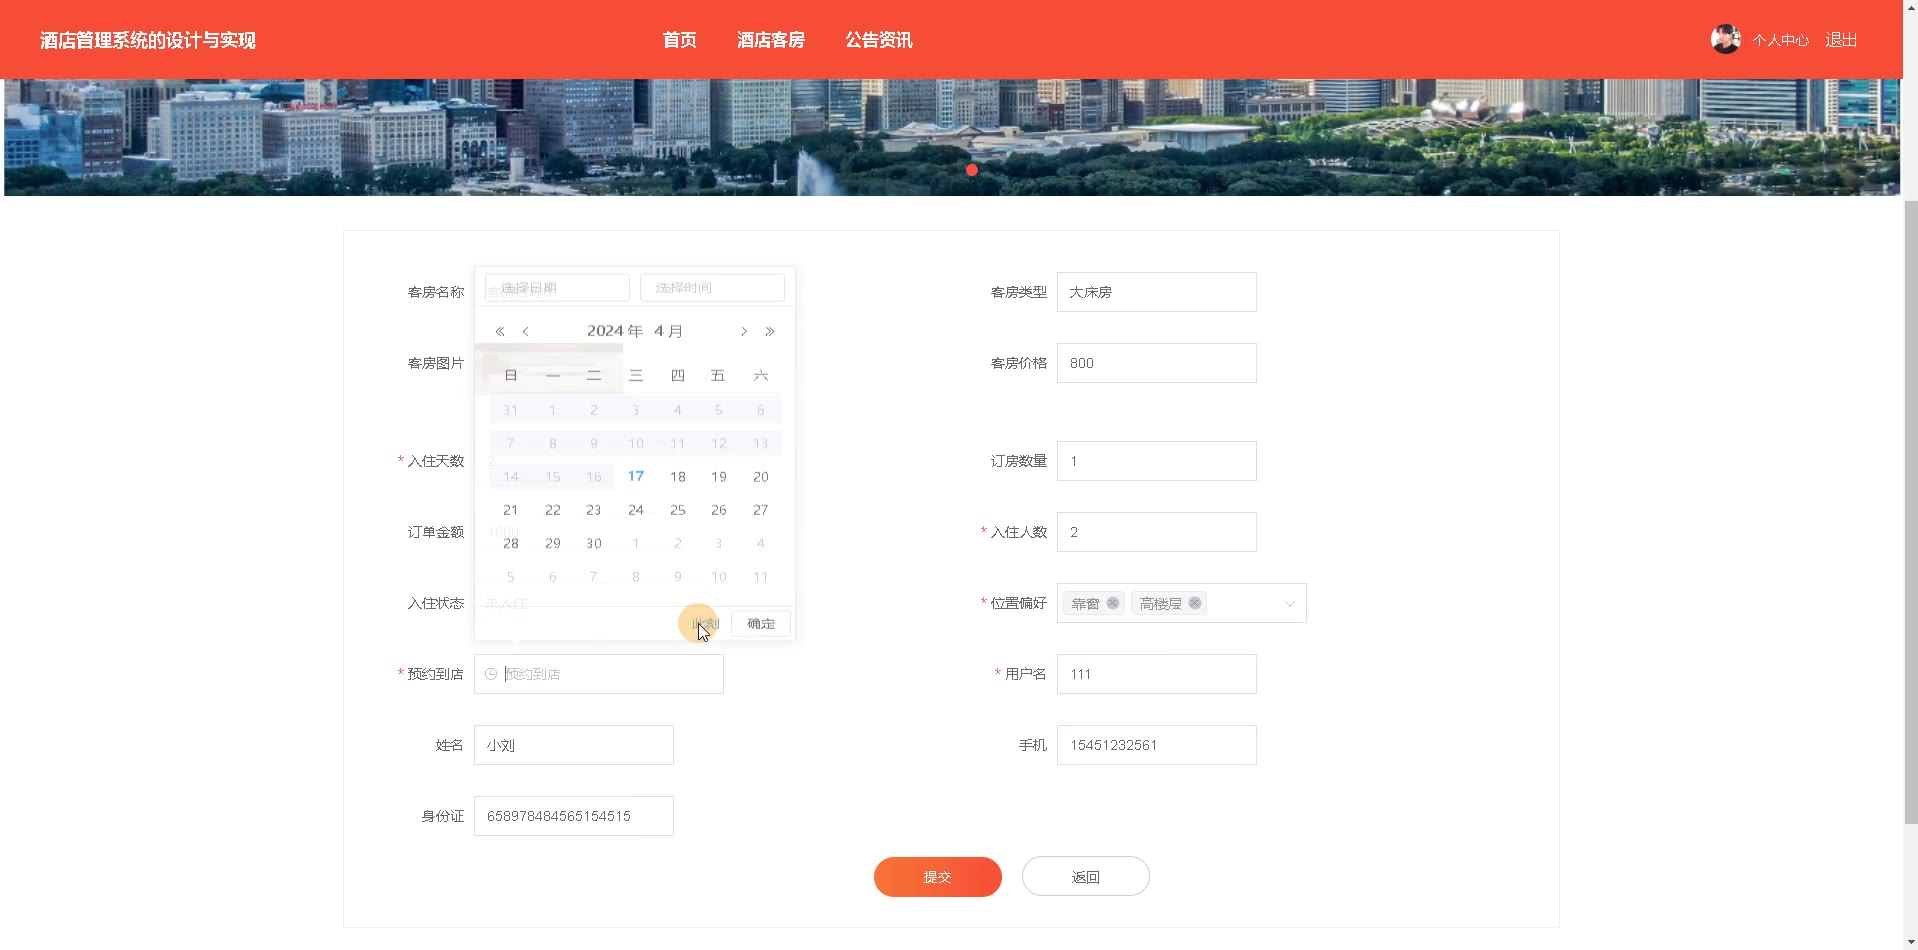Click the 2024 年 year label
The image size is (1918, 950).
[x=615, y=331]
